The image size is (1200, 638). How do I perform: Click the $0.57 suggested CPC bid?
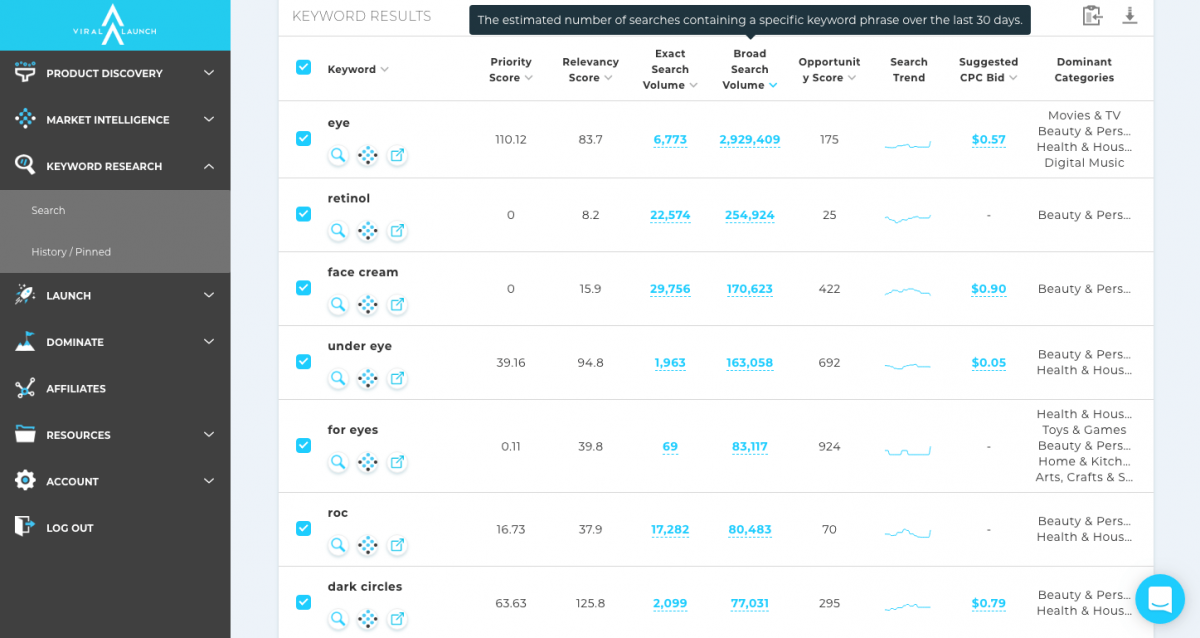point(988,140)
